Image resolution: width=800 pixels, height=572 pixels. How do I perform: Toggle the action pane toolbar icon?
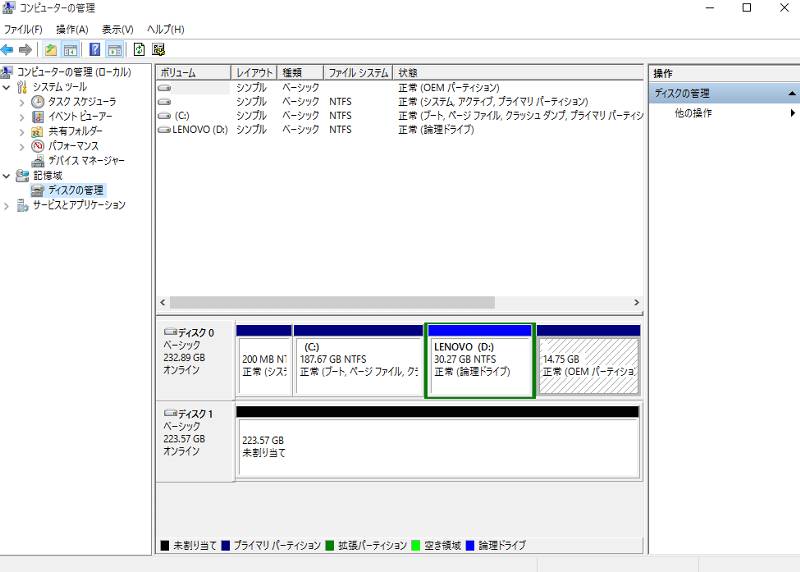[114, 49]
